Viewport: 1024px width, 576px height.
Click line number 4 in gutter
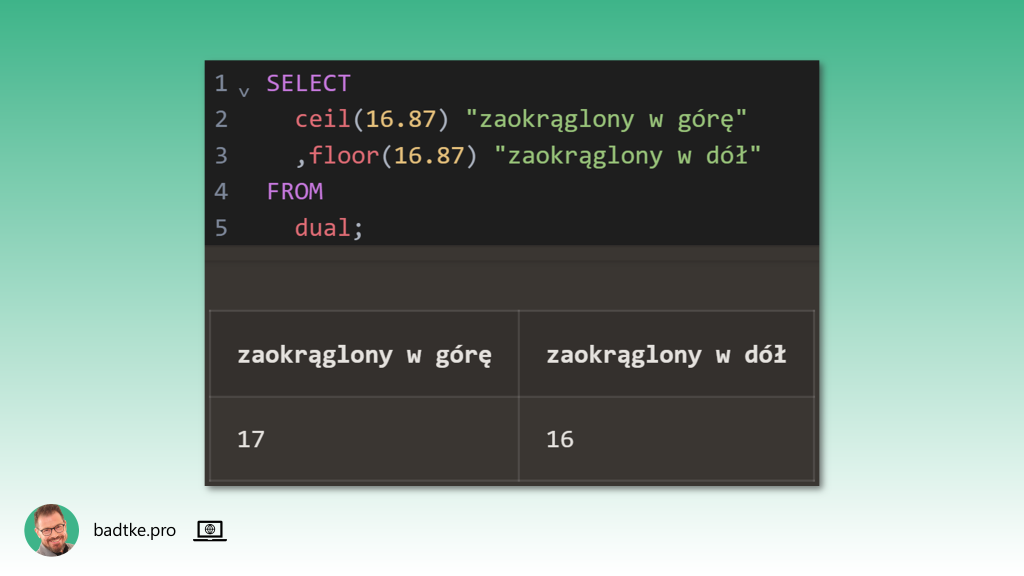click(x=221, y=191)
